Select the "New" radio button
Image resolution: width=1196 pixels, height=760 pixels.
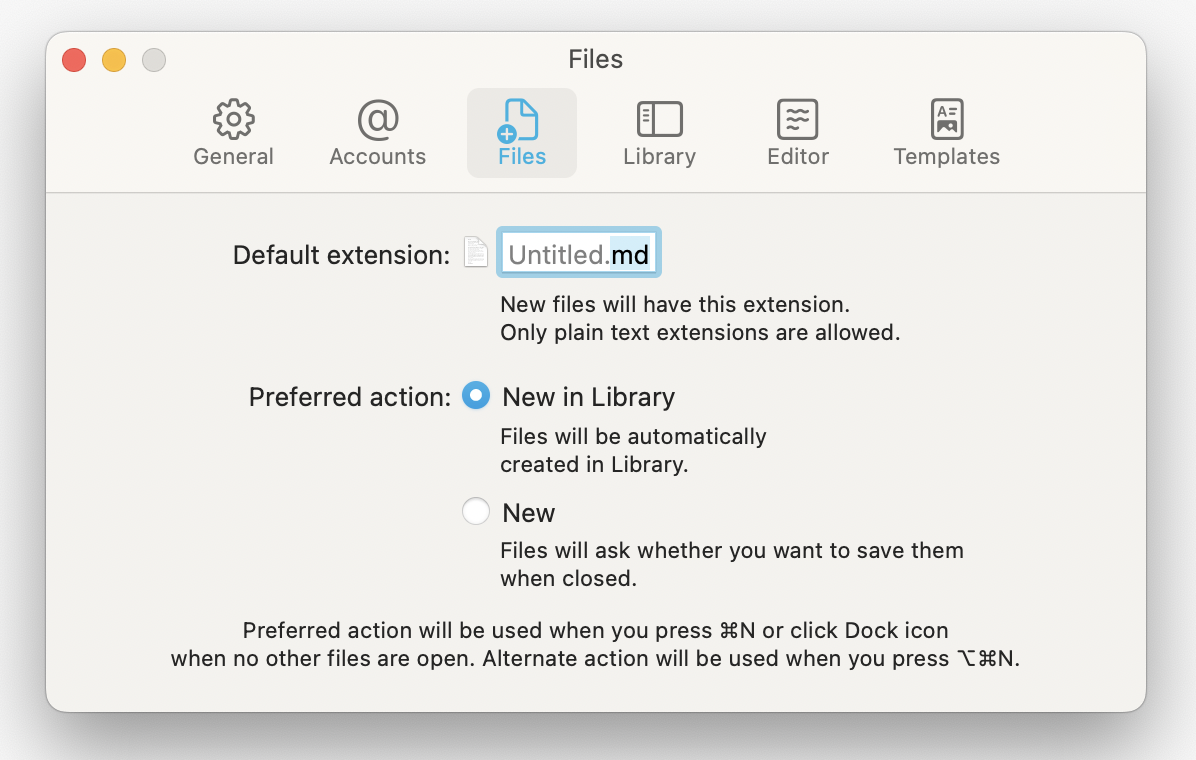pyautogui.click(x=476, y=512)
